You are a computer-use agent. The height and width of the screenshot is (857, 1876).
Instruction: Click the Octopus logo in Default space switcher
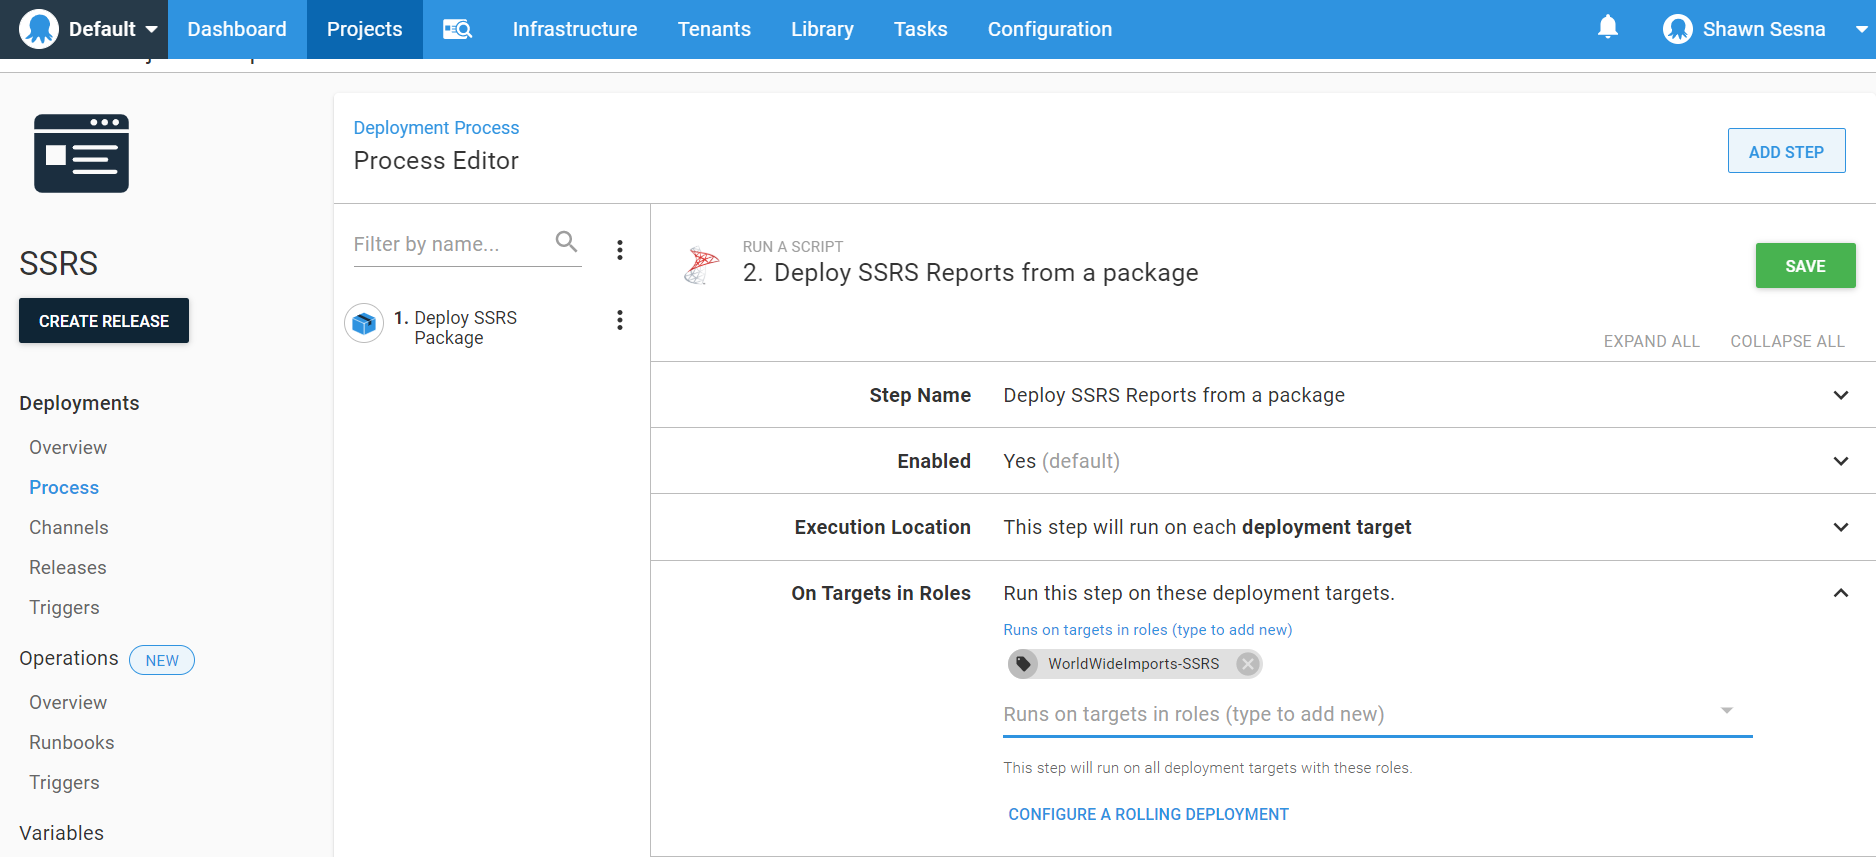39,29
